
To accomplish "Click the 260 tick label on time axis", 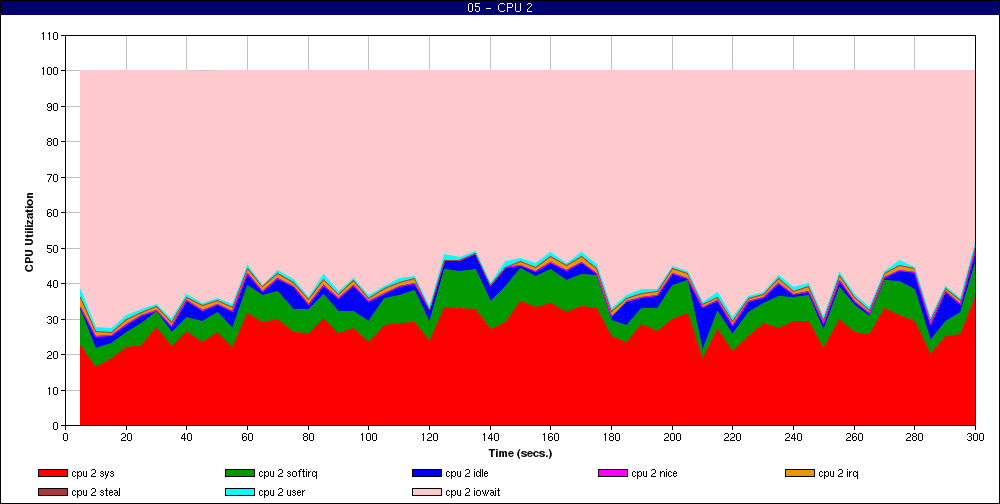I will pyautogui.click(x=854, y=437).
